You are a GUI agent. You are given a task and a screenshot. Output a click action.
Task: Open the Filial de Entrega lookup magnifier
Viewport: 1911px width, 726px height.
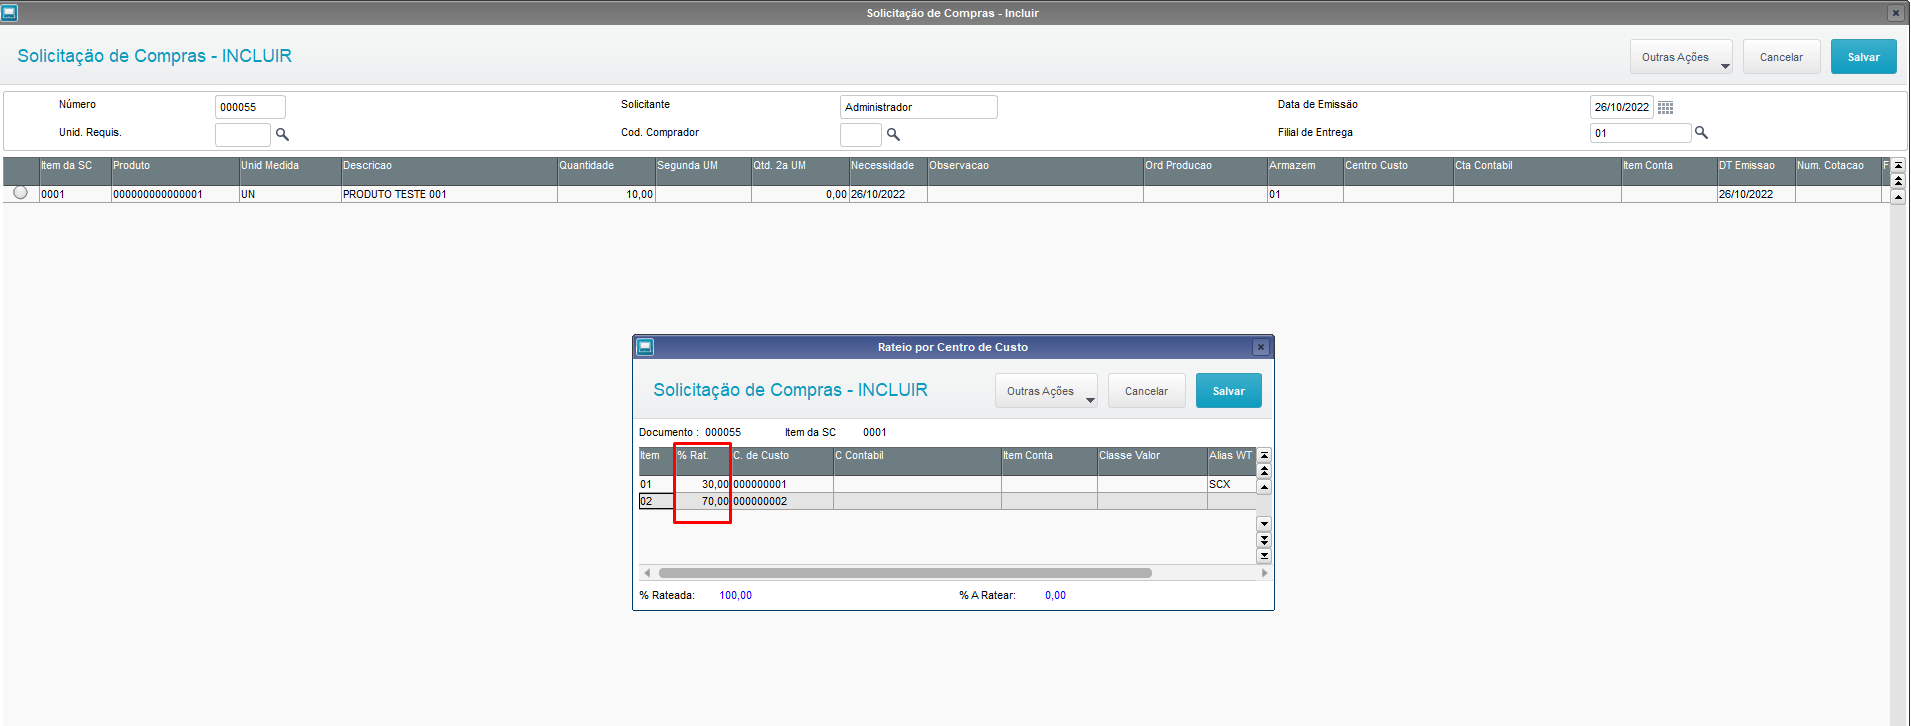(x=1701, y=133)
